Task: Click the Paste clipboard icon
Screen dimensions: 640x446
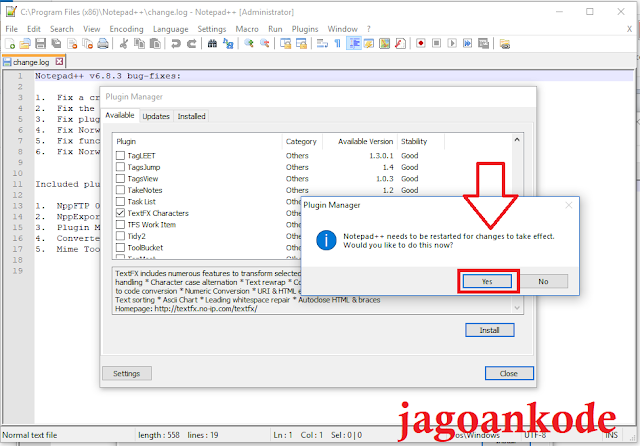Action: (x=155, y=44)
